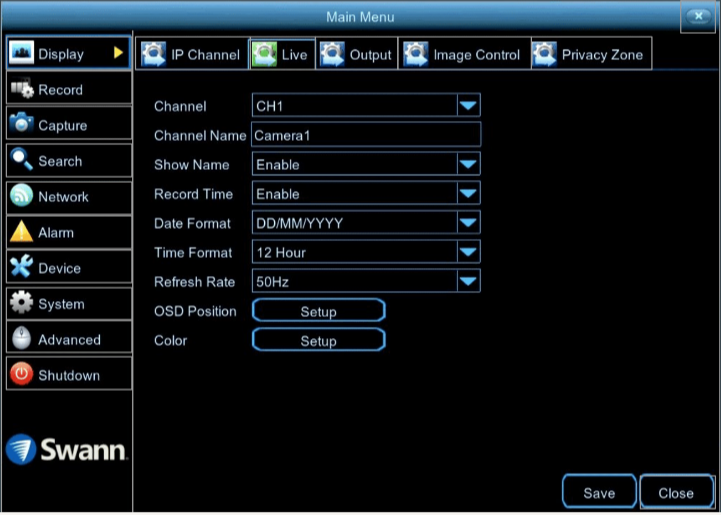Switch to the Privacy Zone tab
Viewport: 721px width, 515px height.
pyautogui.click(x=591, y=55)
